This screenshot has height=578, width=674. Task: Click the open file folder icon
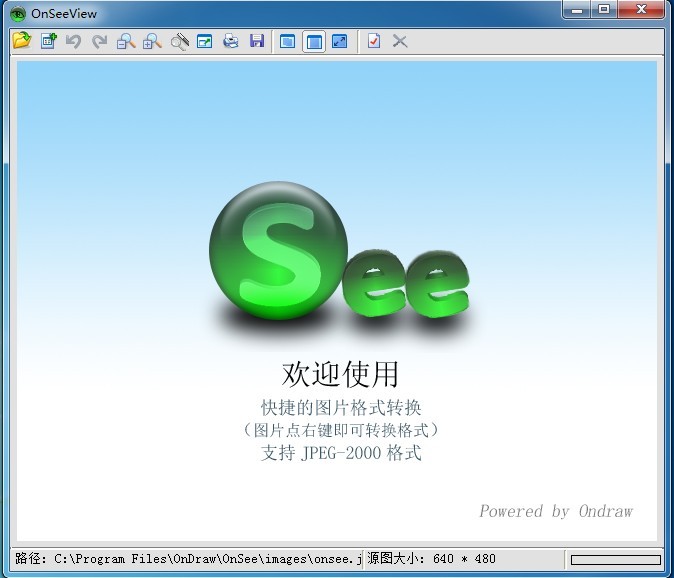click(22, 41)
